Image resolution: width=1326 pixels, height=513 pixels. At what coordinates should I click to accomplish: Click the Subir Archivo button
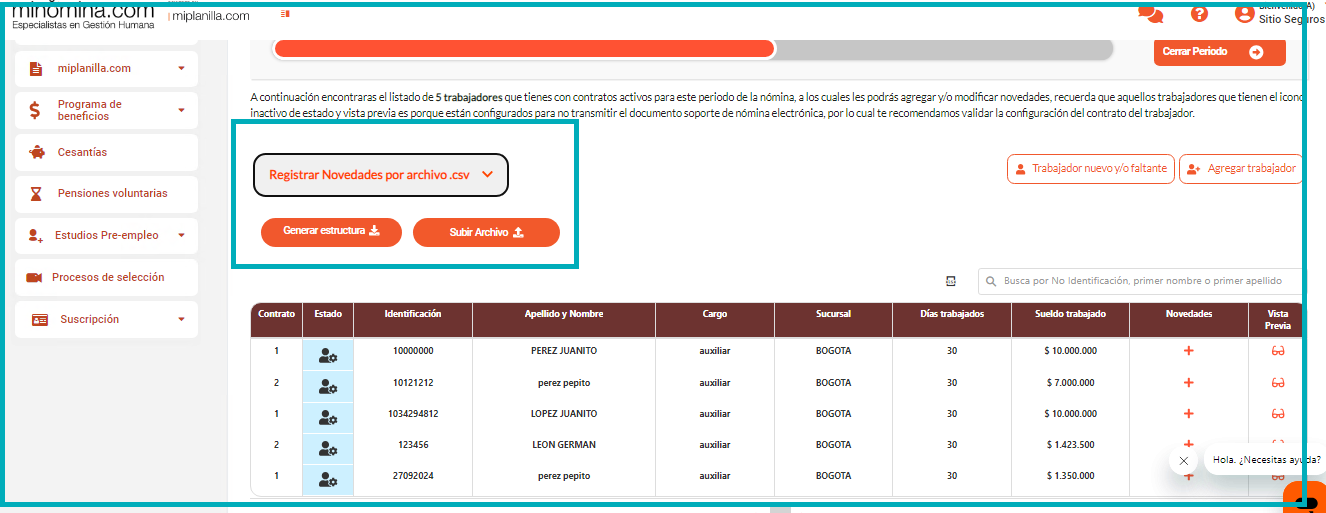[x=486, y=232]
